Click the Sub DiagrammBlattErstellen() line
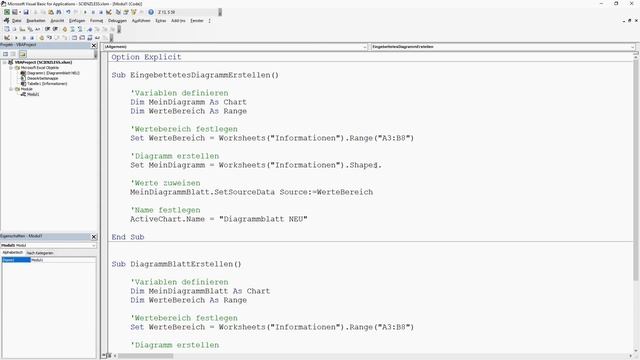 click(x=176, y=264)
